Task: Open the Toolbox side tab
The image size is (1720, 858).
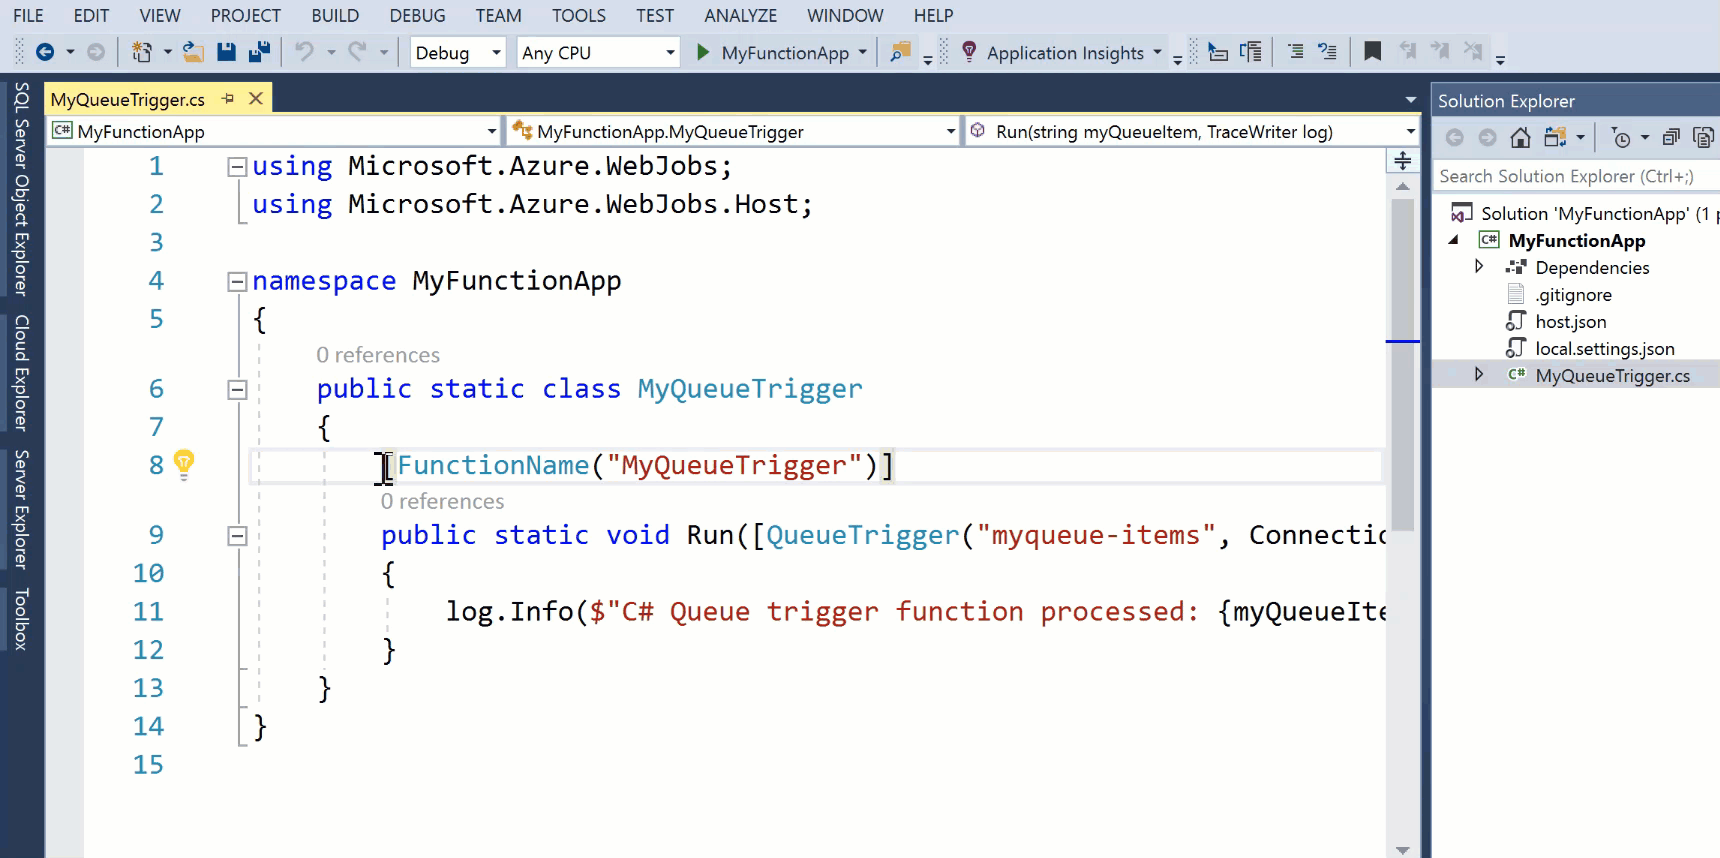Action: [x=21, y=619]
